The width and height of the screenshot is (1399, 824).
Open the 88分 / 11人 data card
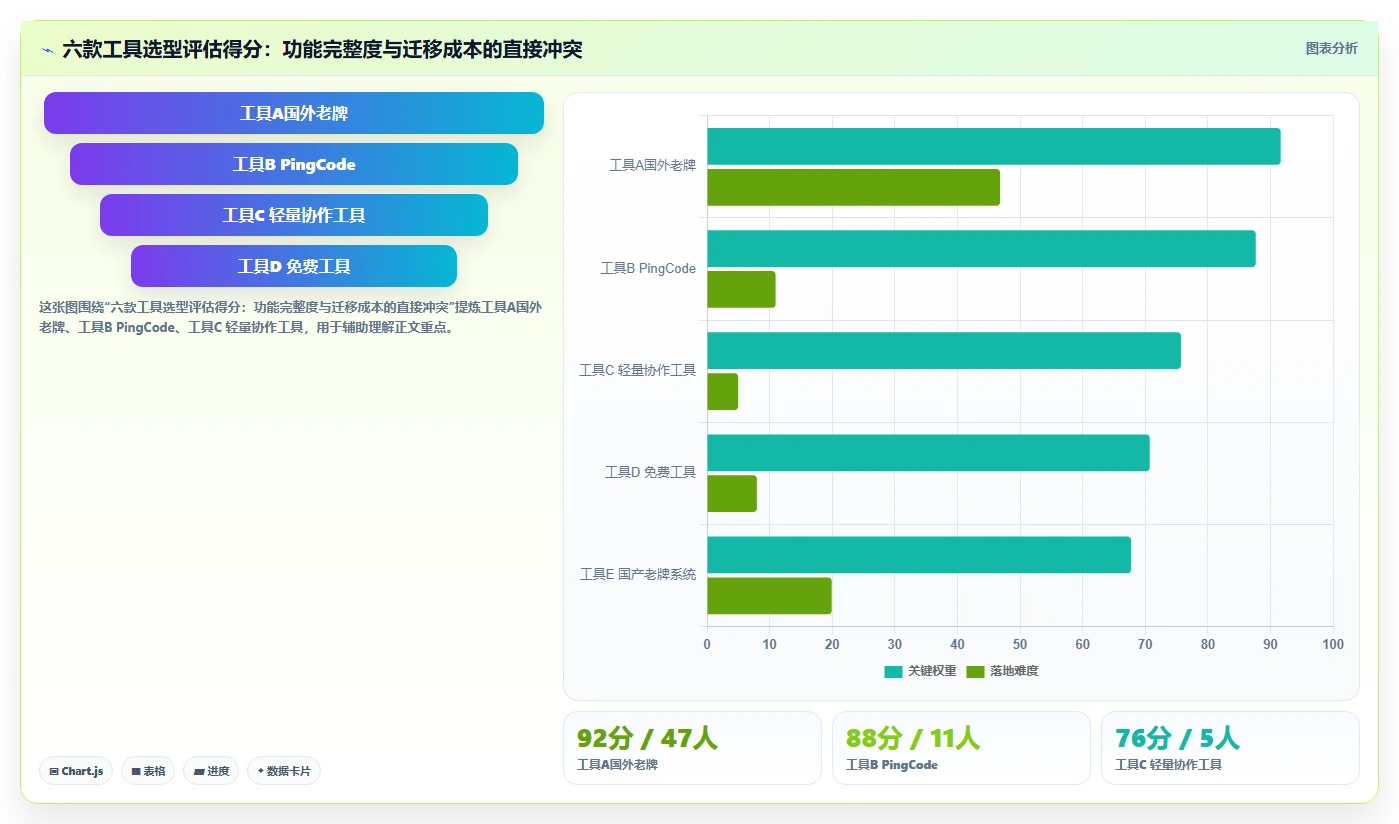pyautogui.click(x=961, y=748)
